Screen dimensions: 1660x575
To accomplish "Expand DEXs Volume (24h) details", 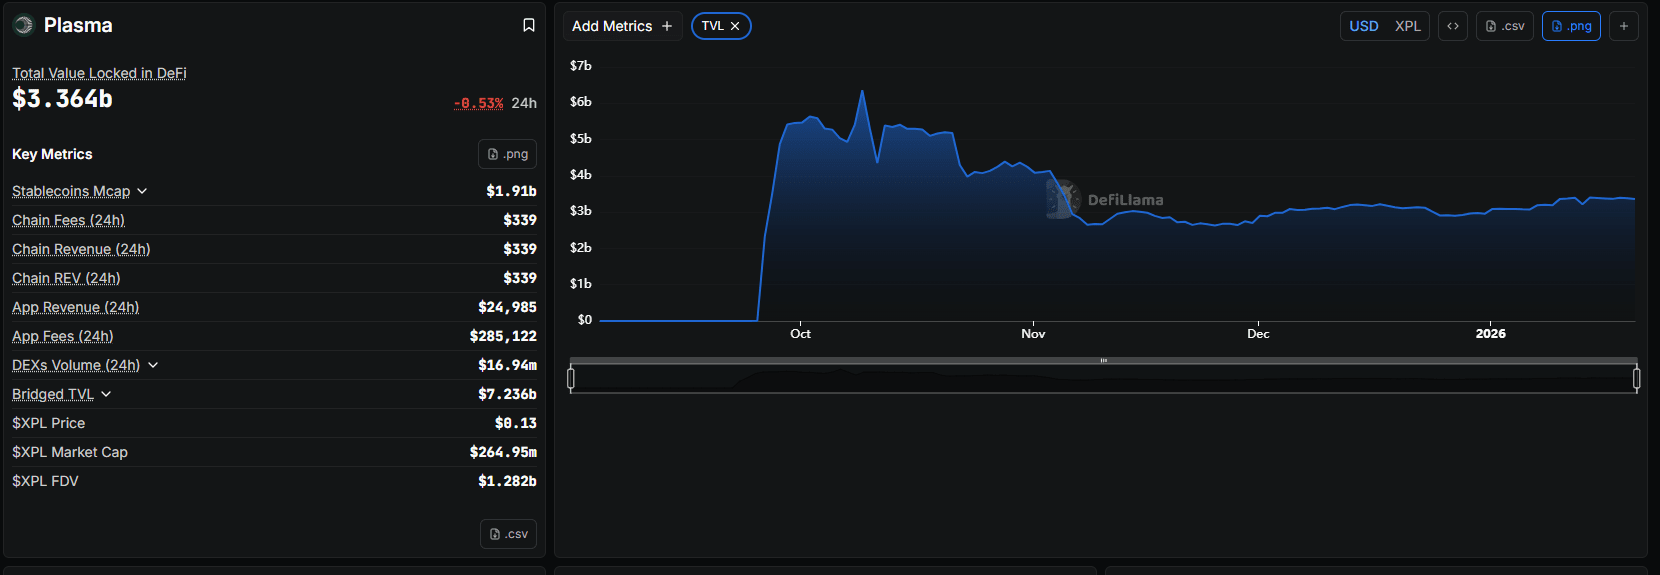I will [x=153, y=365].
